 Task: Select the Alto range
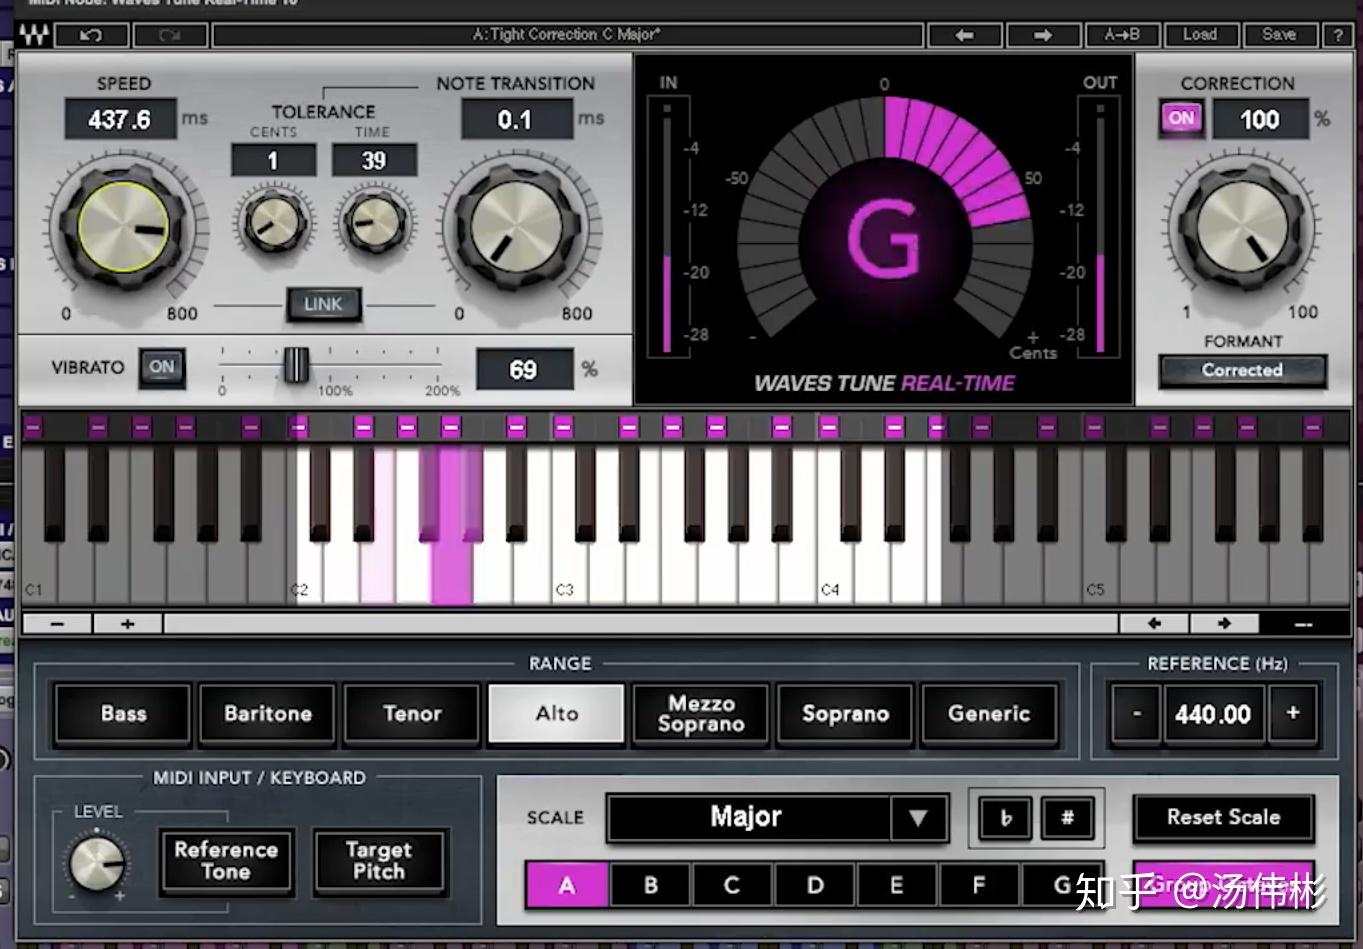click(x=556, y=714)
